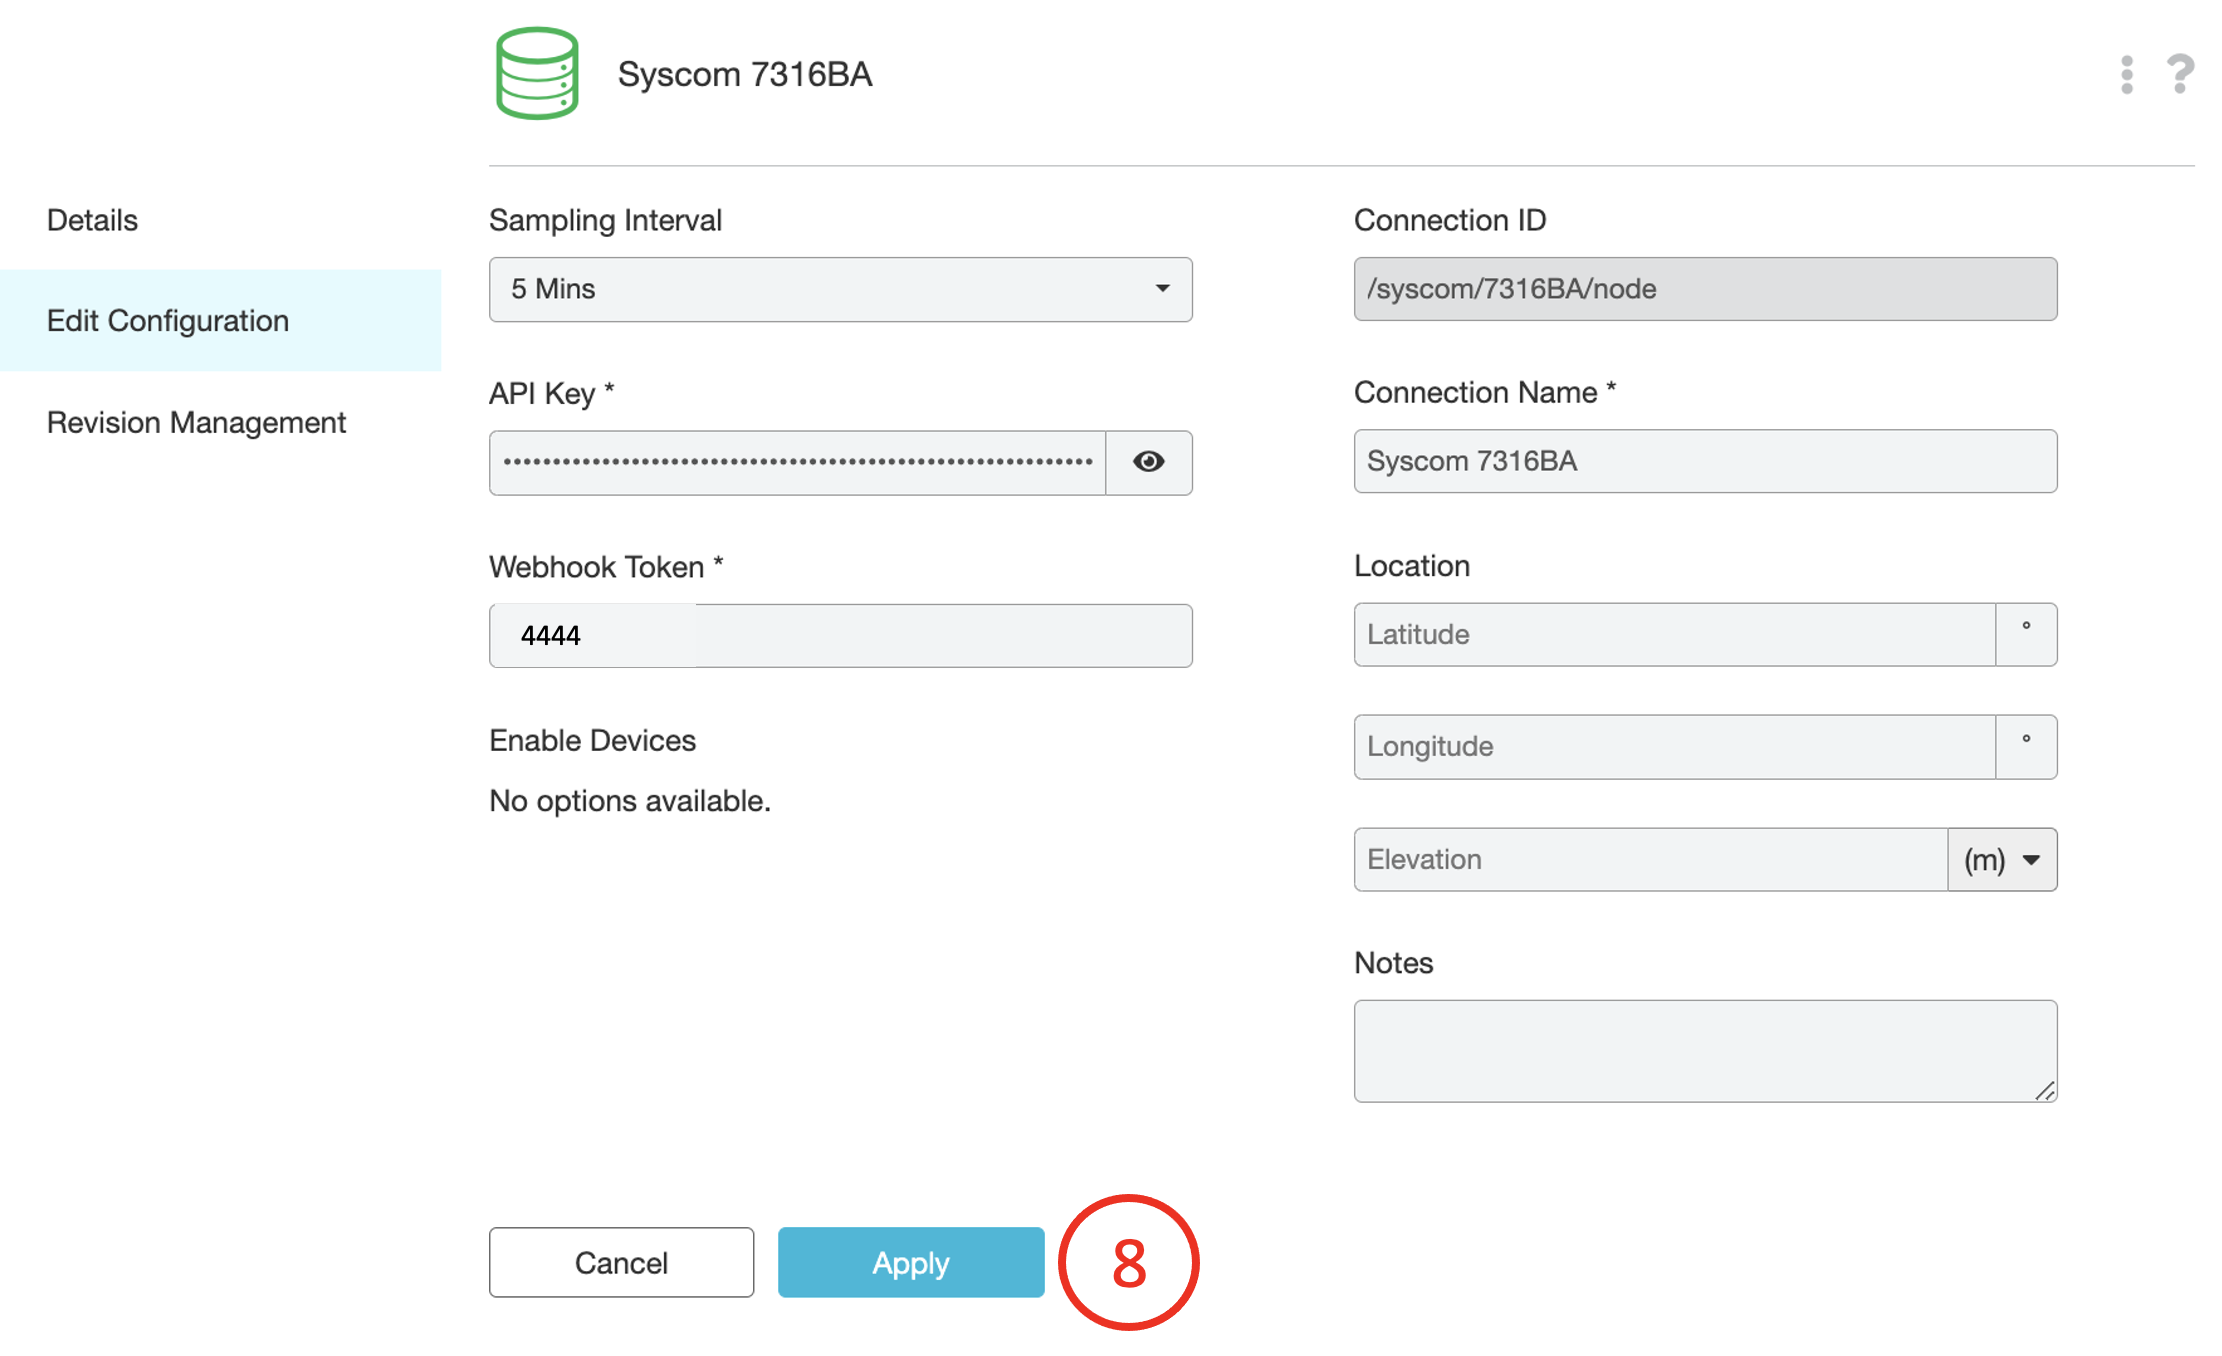
Task: Click the green database connection icon
Action: point(537,73)
